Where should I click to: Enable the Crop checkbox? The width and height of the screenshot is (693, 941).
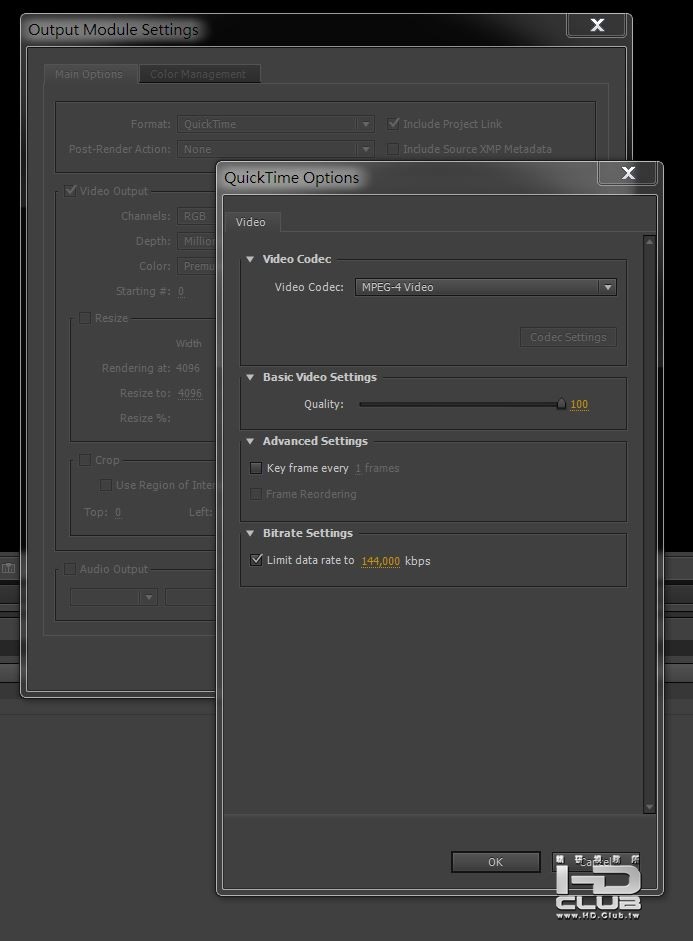click(85, 460)
